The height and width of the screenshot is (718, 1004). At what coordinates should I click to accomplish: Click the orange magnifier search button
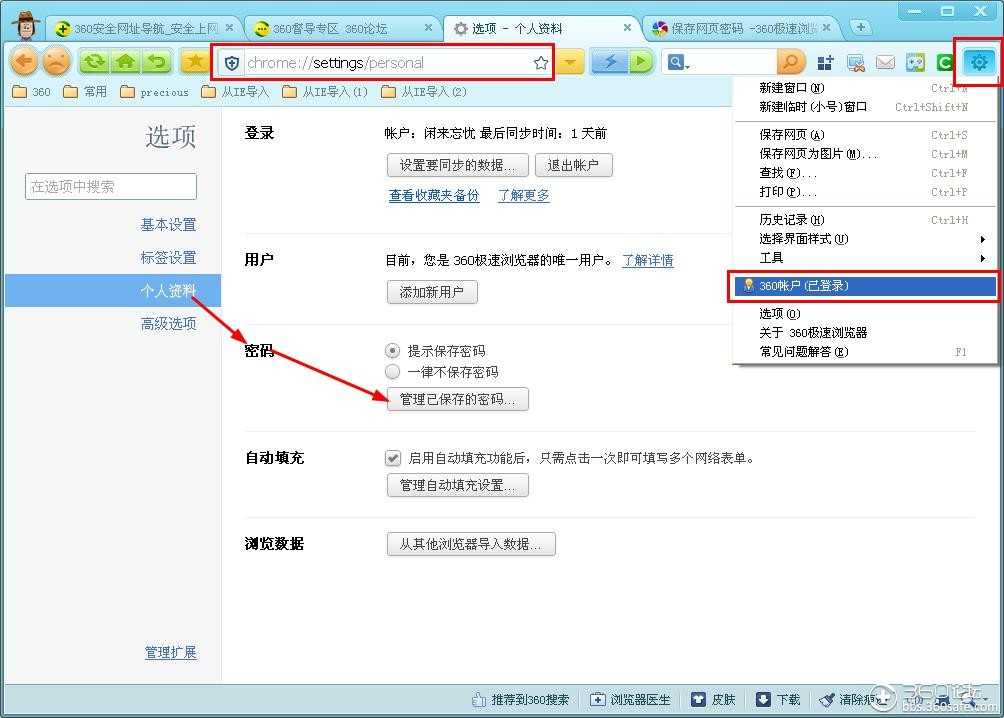pos(791,62)
